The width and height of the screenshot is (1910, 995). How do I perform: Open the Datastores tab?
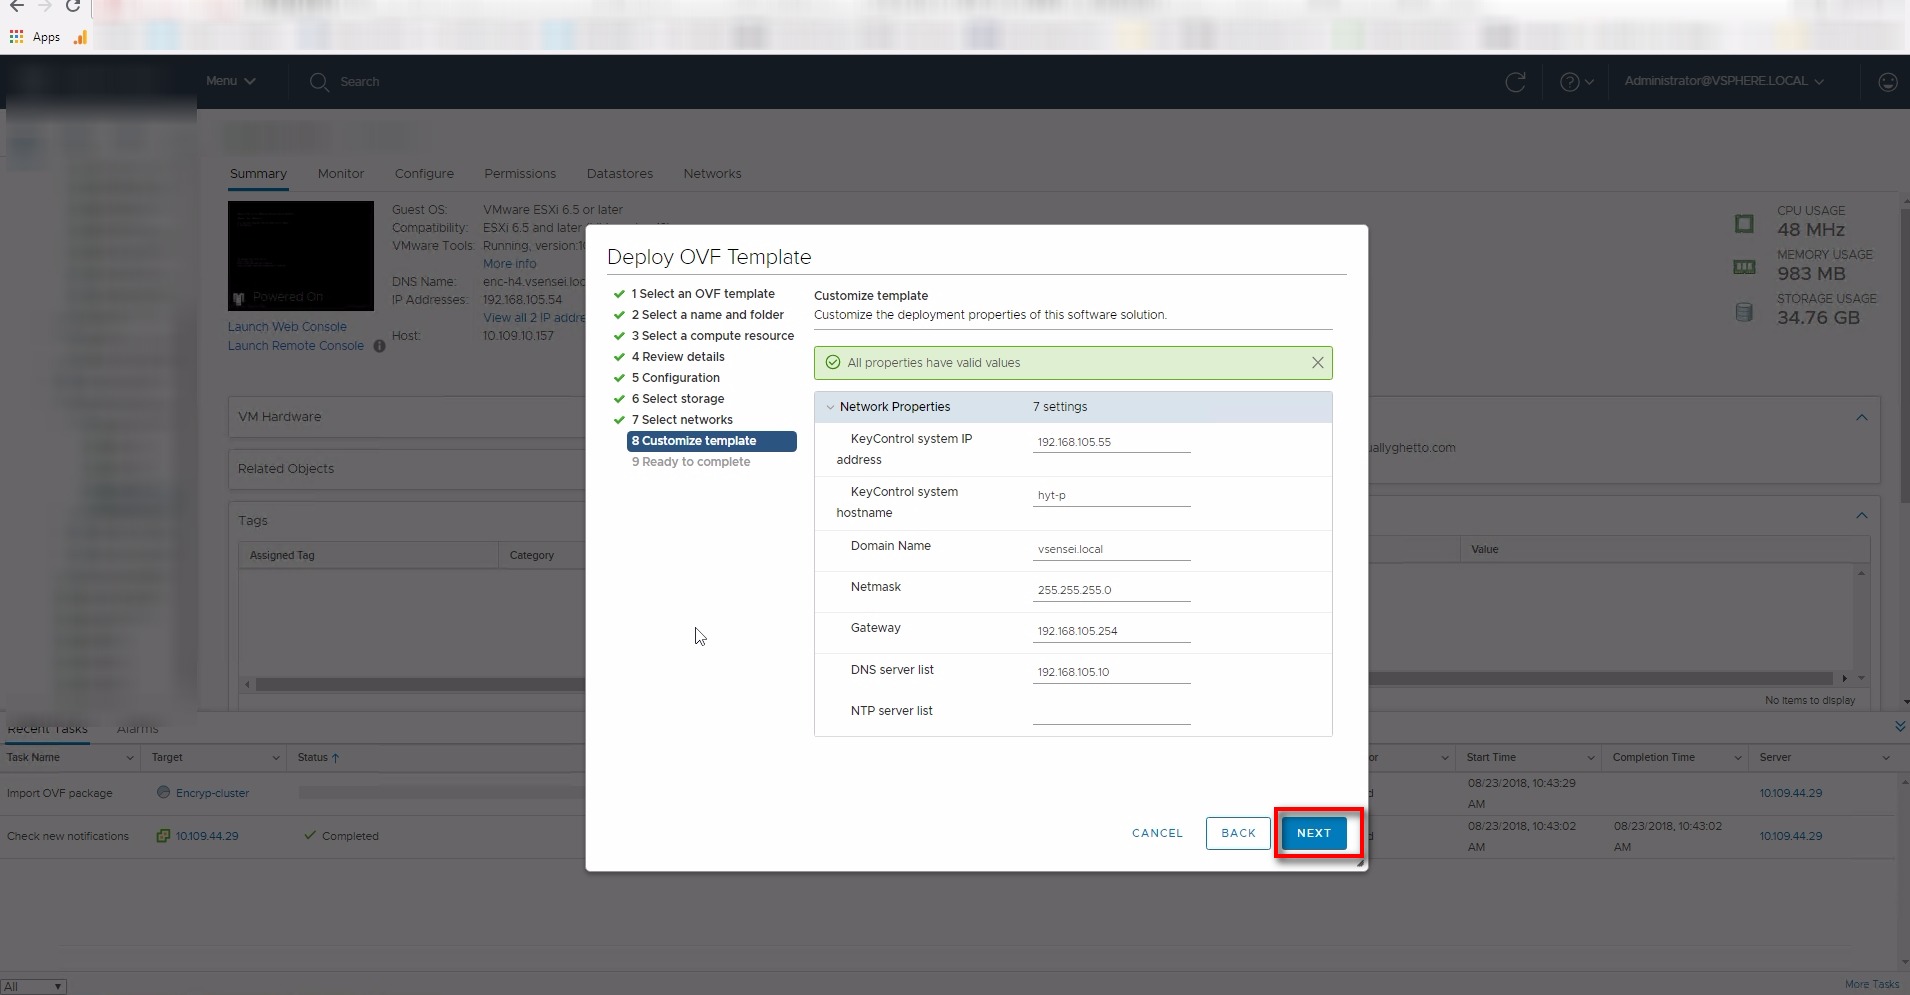point(619,174)
